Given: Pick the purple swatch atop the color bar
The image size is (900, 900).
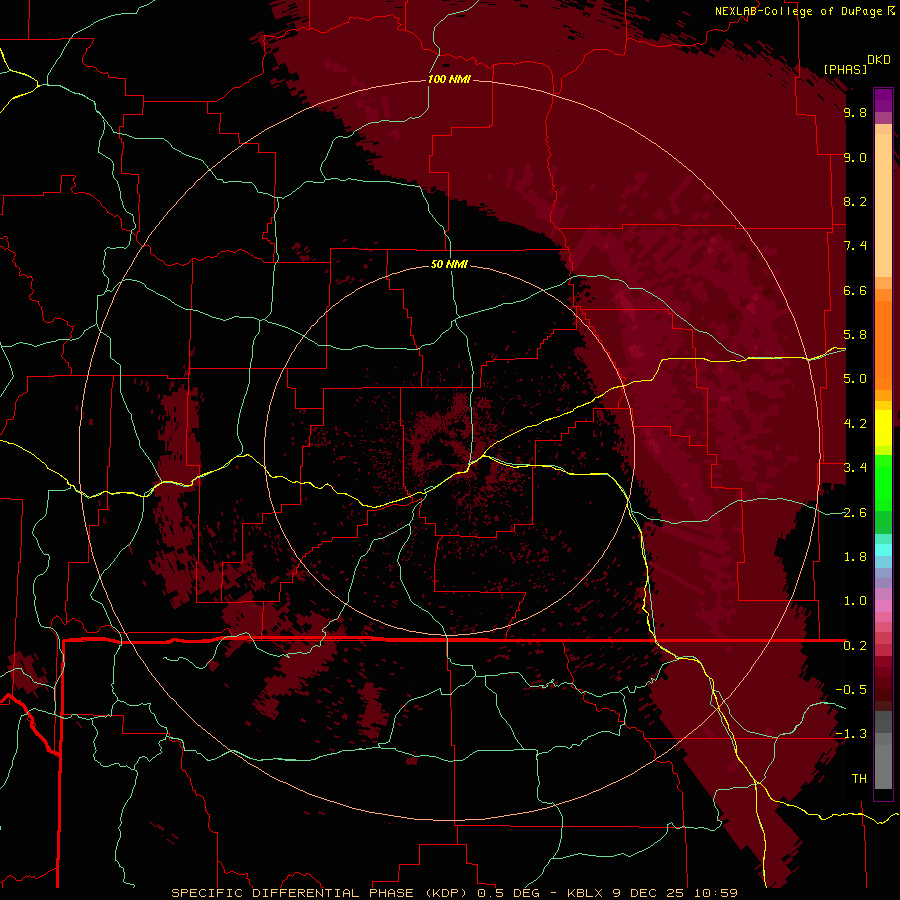Looking at the screenshot, I should pos(883,100).
